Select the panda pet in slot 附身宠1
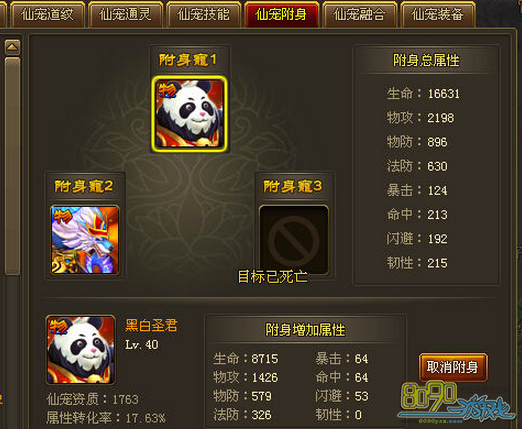522x429 pixels. click(189, 114)
